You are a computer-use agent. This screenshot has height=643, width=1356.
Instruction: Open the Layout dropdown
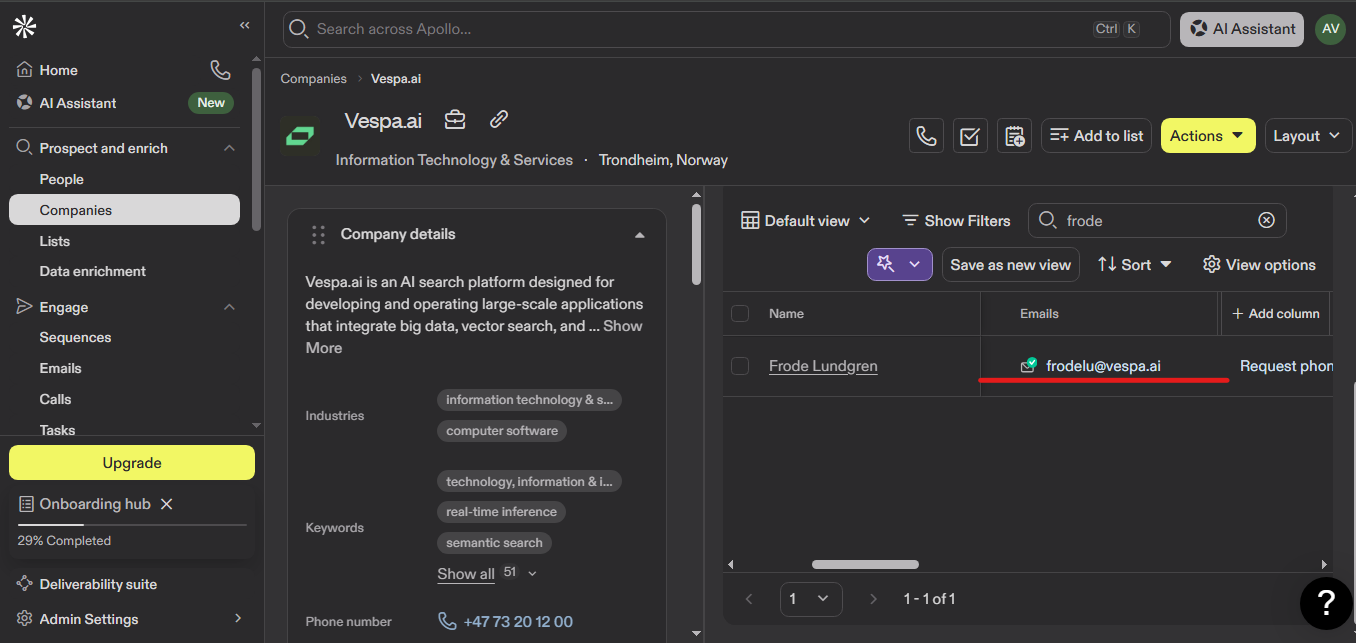coord(1308,136)
